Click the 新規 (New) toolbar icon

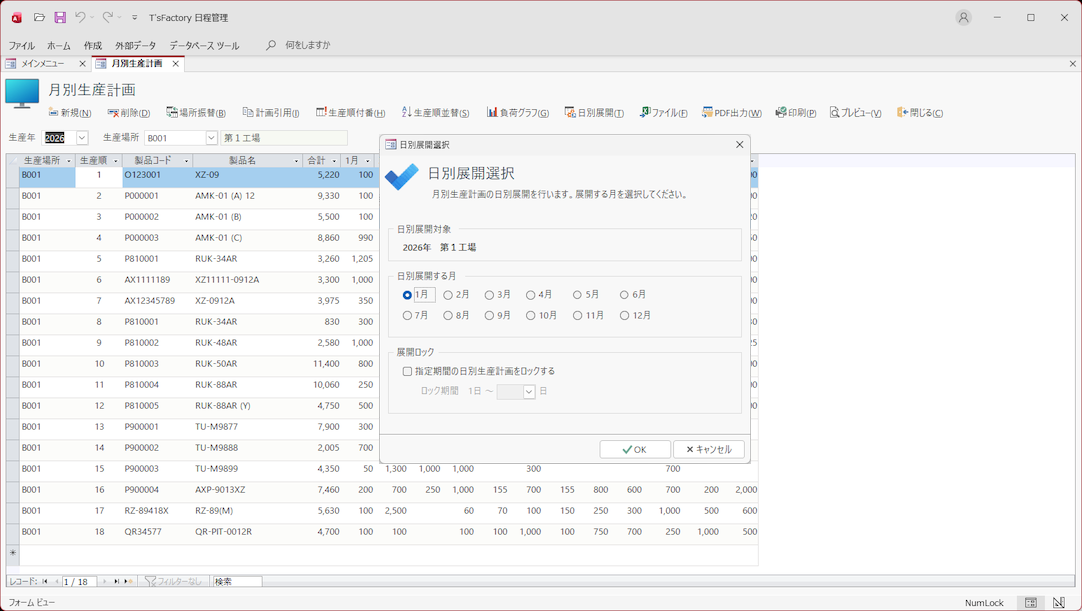[x=54, y=113]
